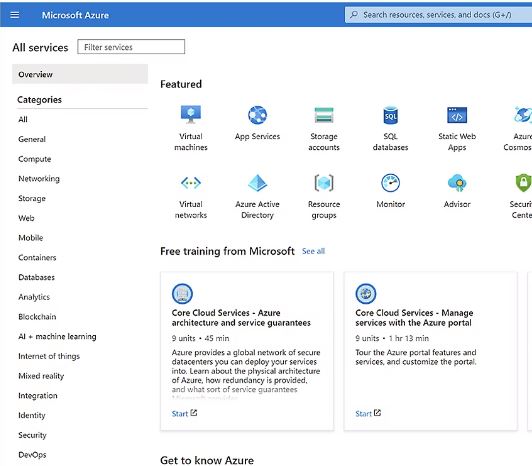Select the Mixed reality category
The image size is (532, 466).
[x=41, y=376]
